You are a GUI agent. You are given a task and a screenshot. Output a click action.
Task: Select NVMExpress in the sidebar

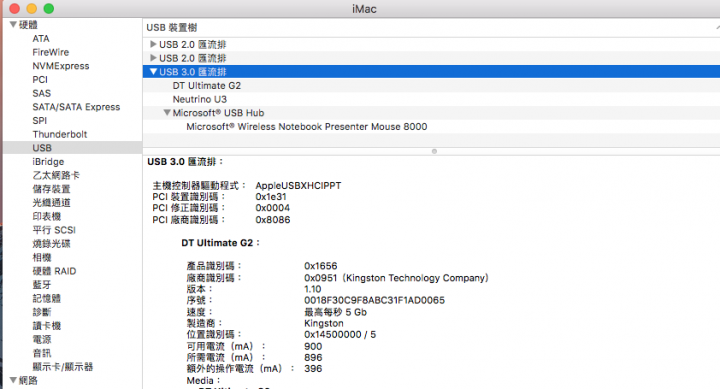(x=61, y=66)
